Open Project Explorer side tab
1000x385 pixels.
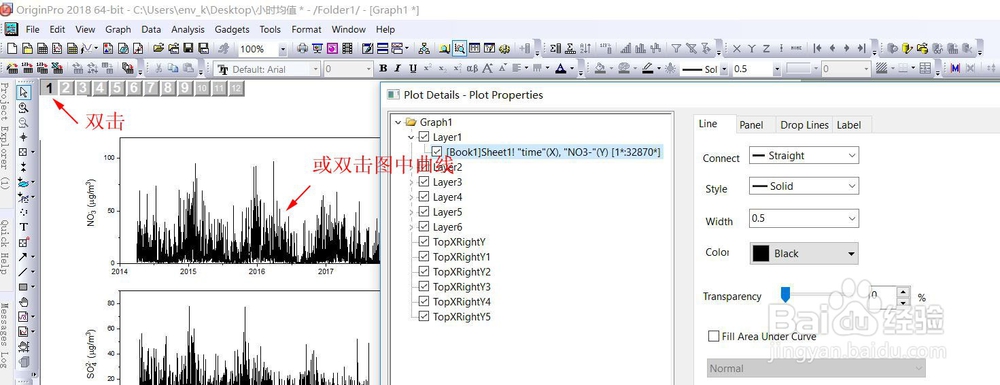5,136
